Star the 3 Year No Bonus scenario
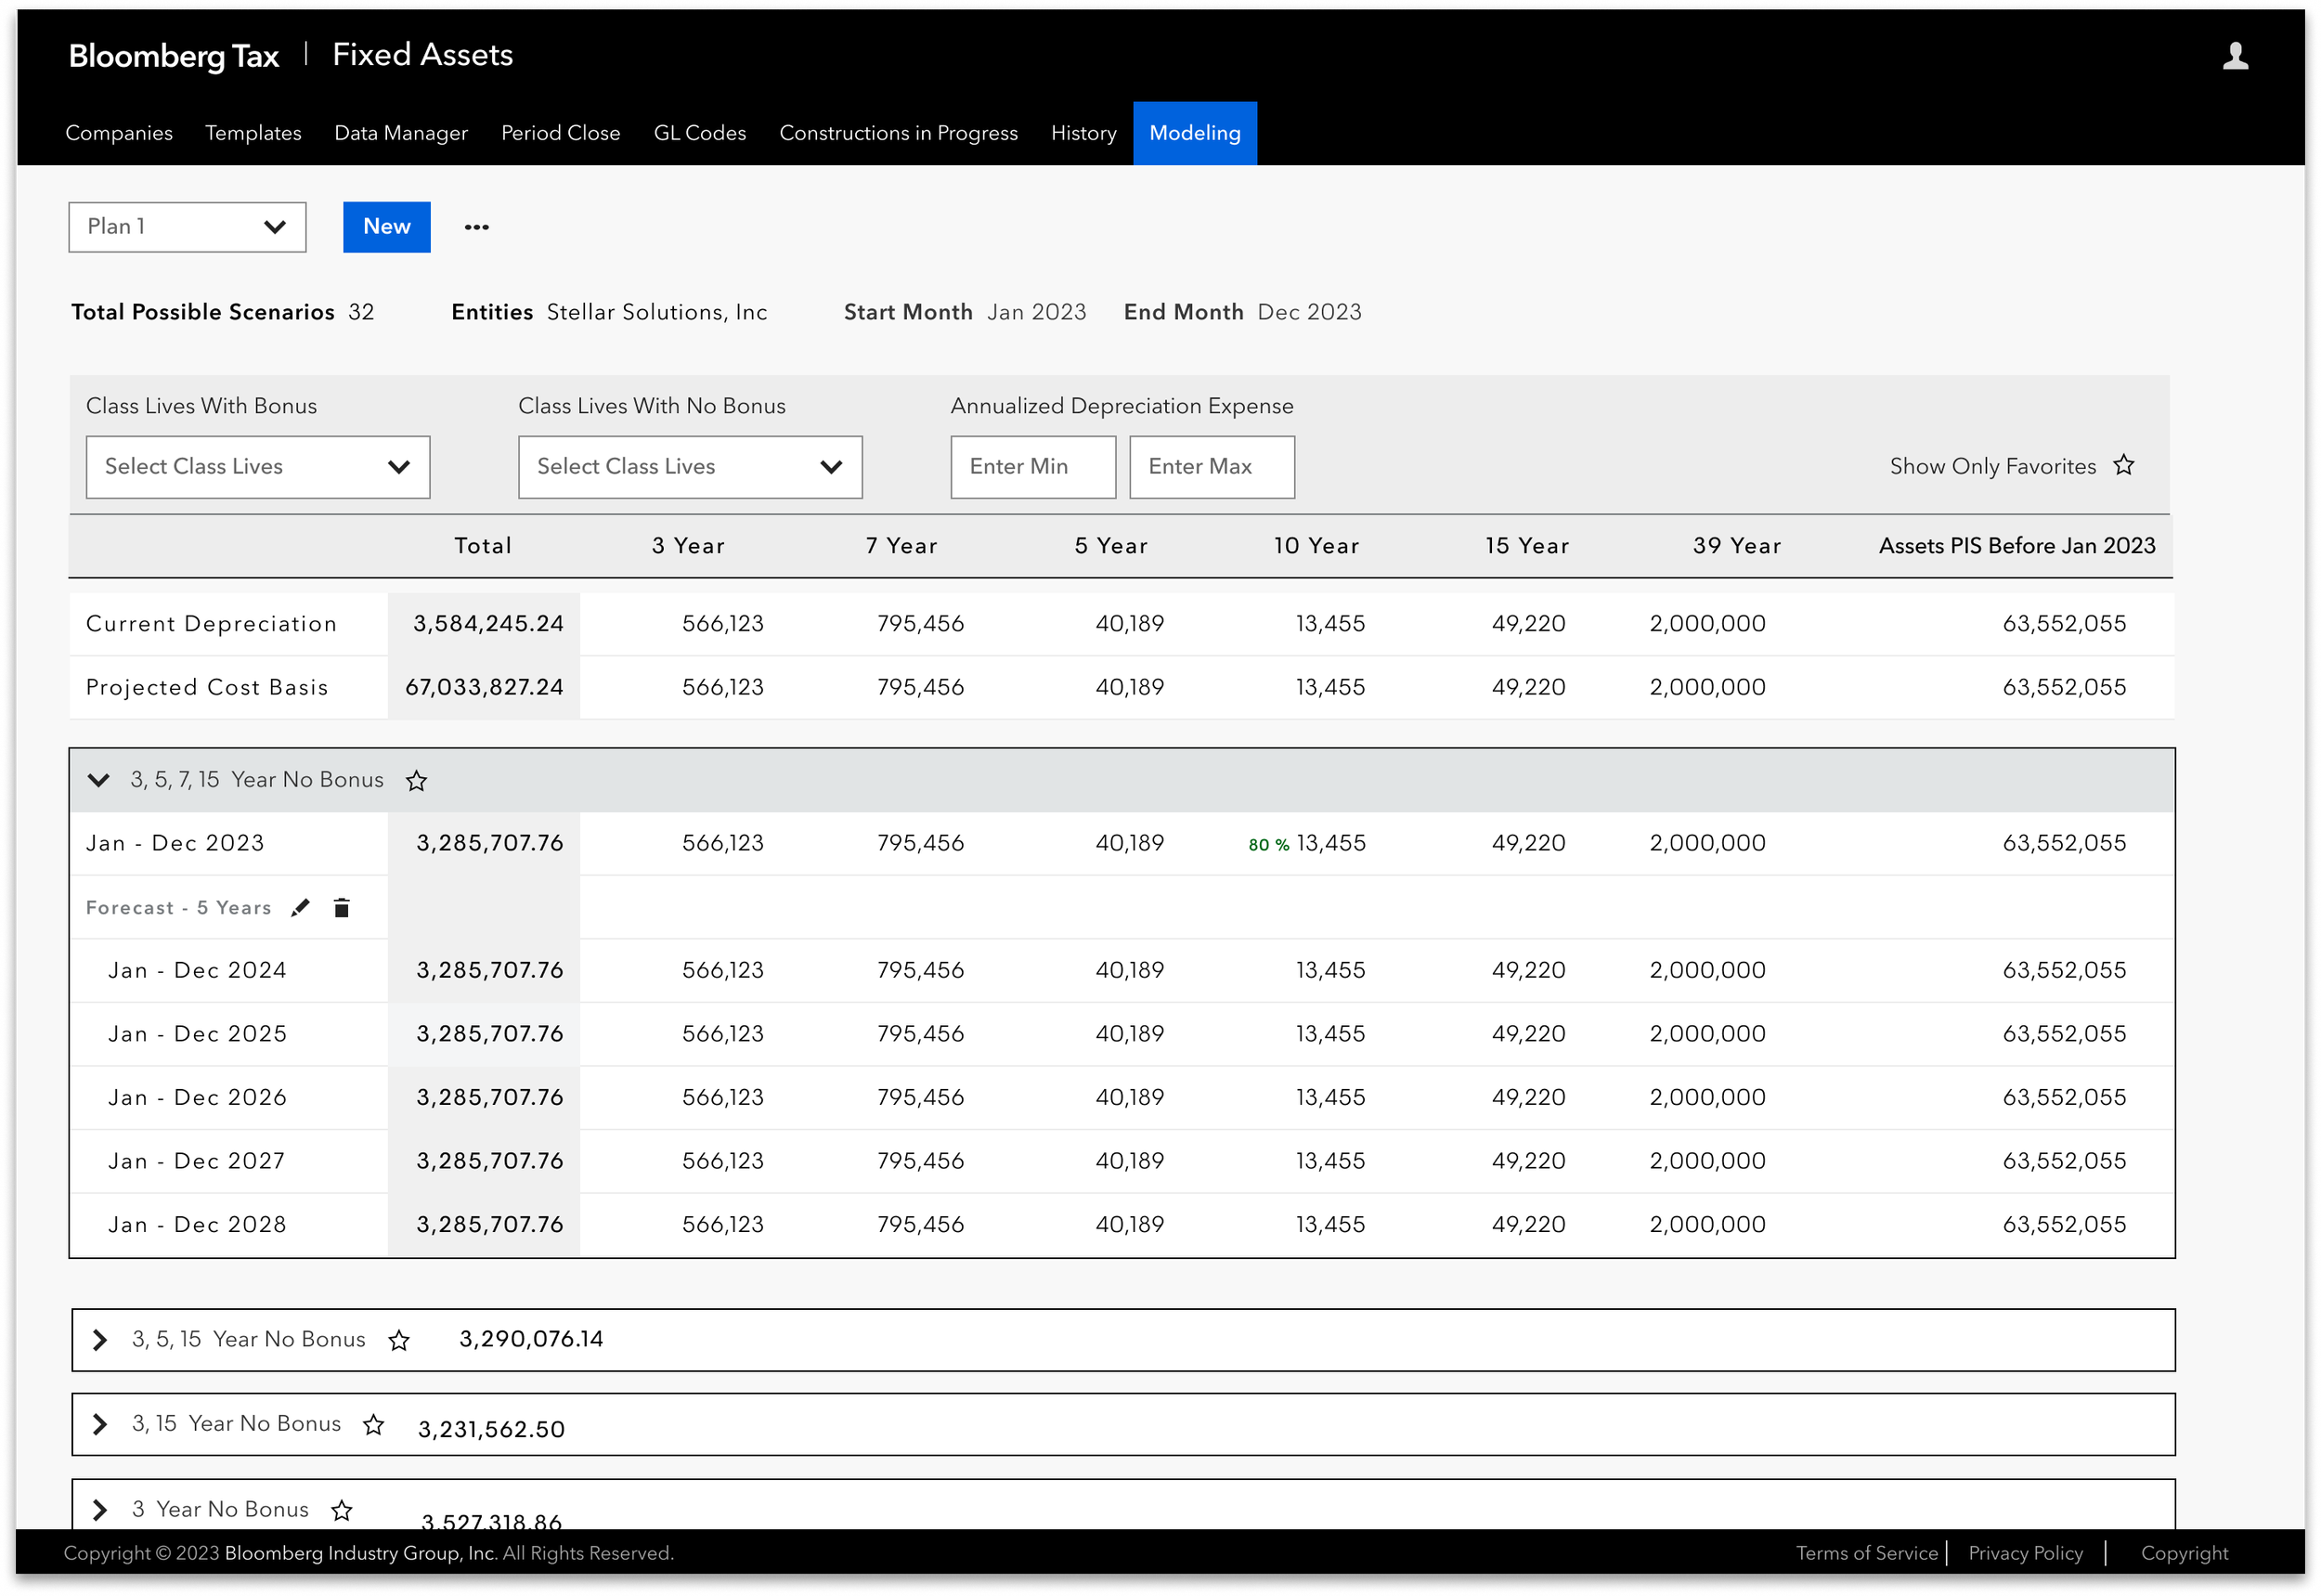 tap(342, 1509)
